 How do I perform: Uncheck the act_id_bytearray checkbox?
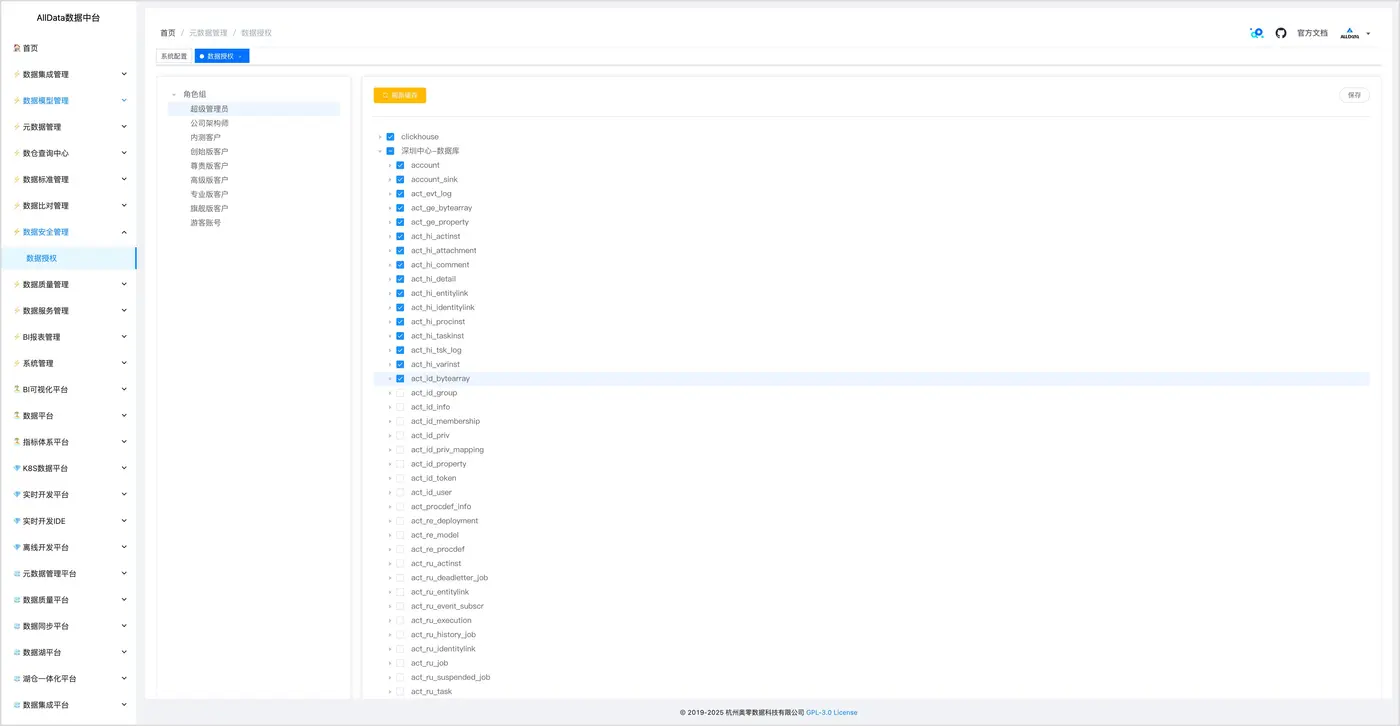pos(400,379)
